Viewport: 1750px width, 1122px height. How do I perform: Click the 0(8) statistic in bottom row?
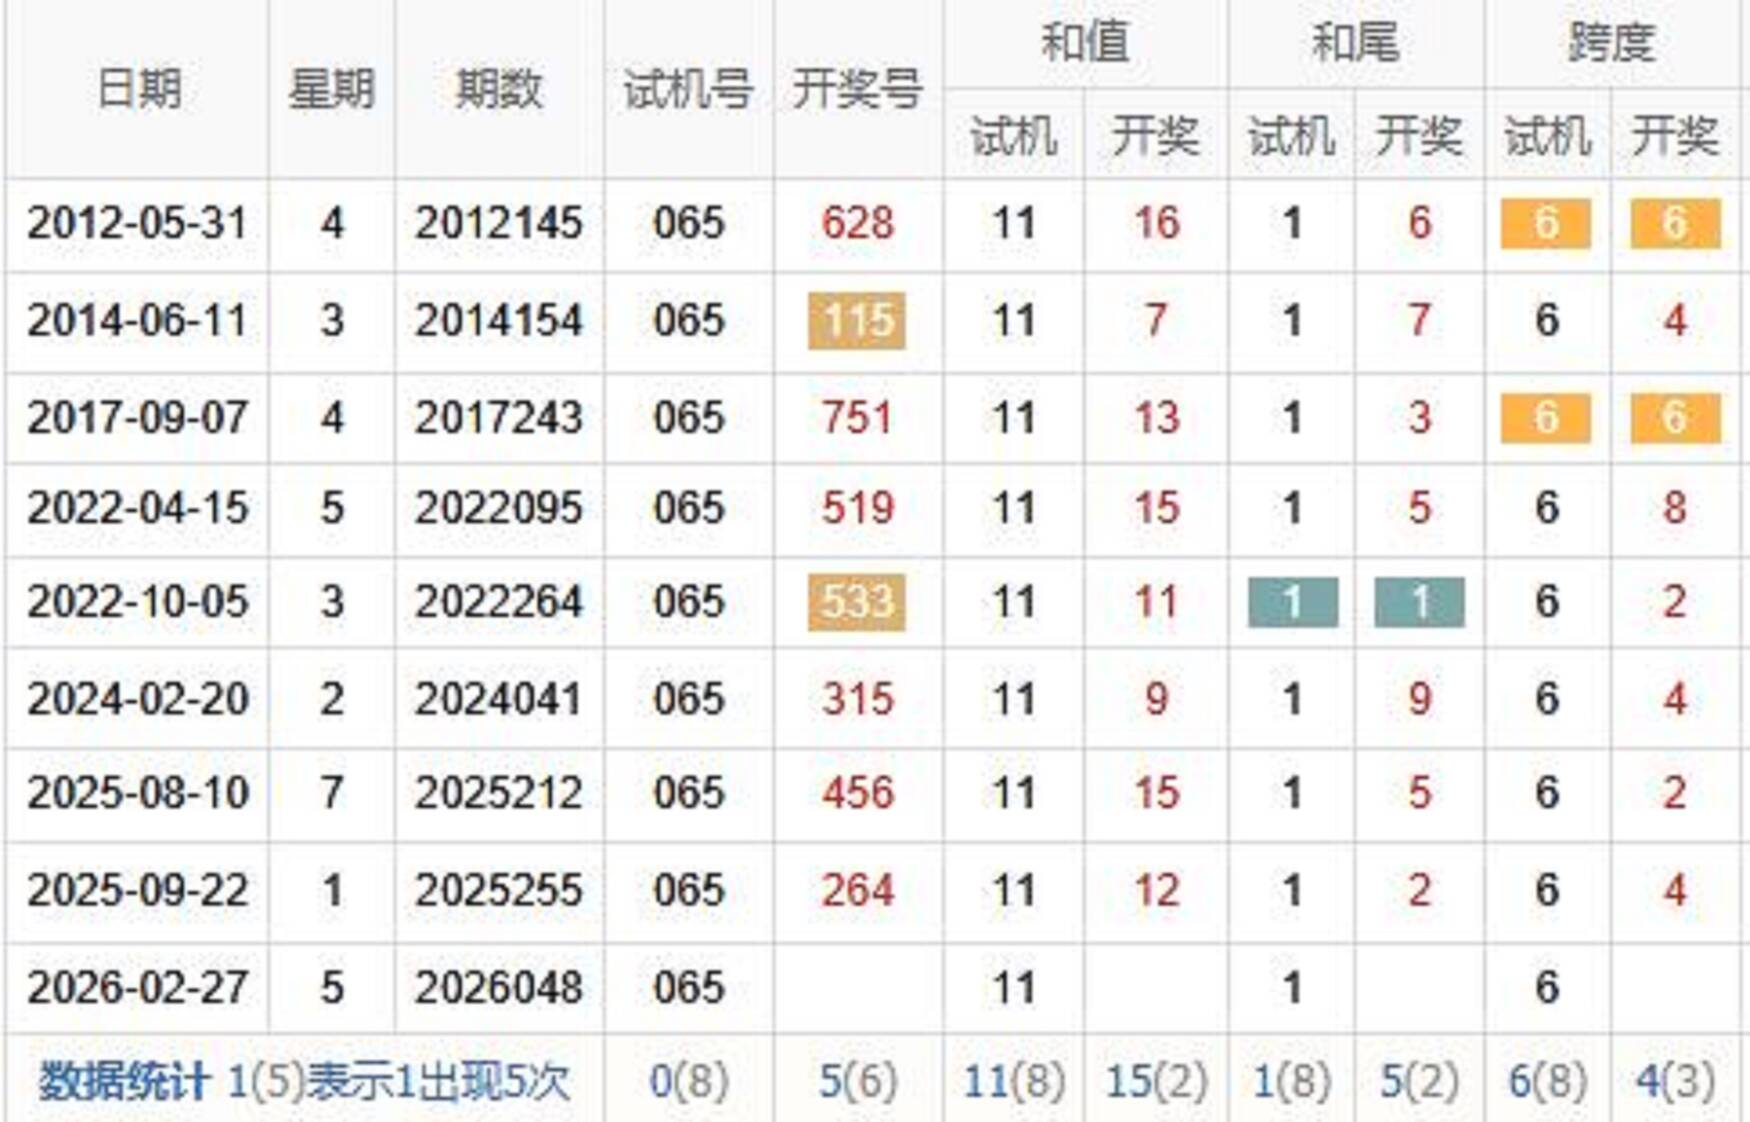point(688,1081)
